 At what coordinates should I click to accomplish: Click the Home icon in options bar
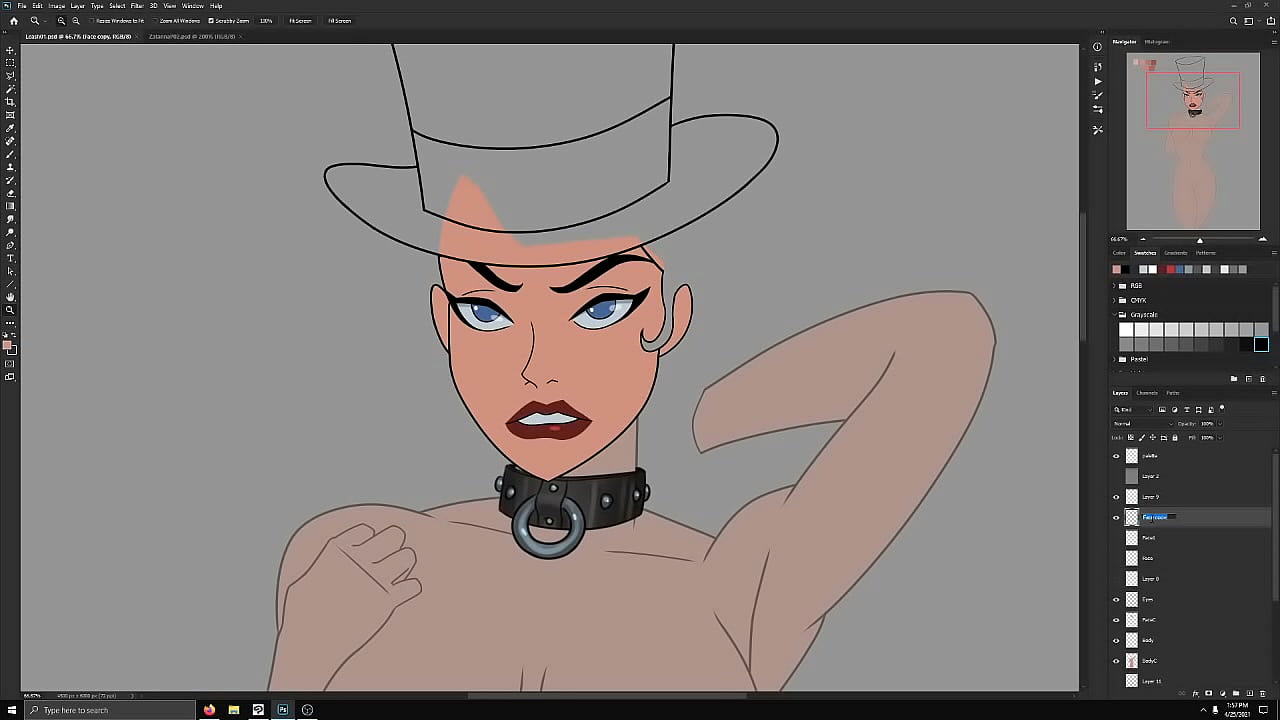tap(13, 21)
